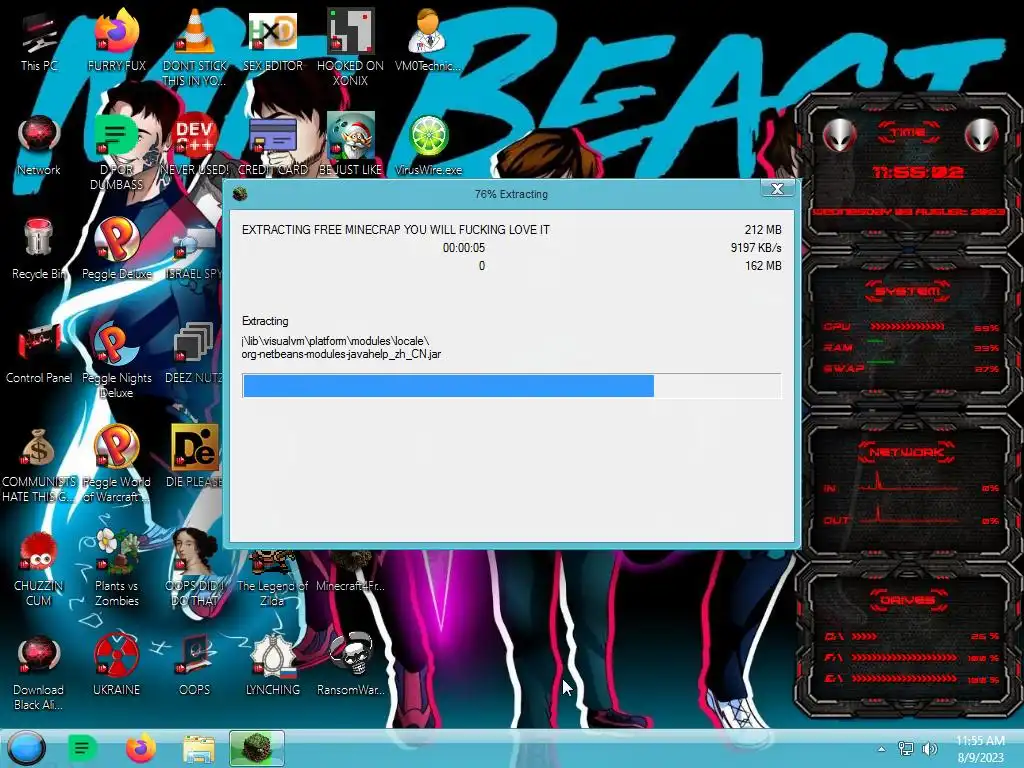1024x768 pixels.
Task: Close the 76% Extracting dialog
Action: tap(777, 189)
